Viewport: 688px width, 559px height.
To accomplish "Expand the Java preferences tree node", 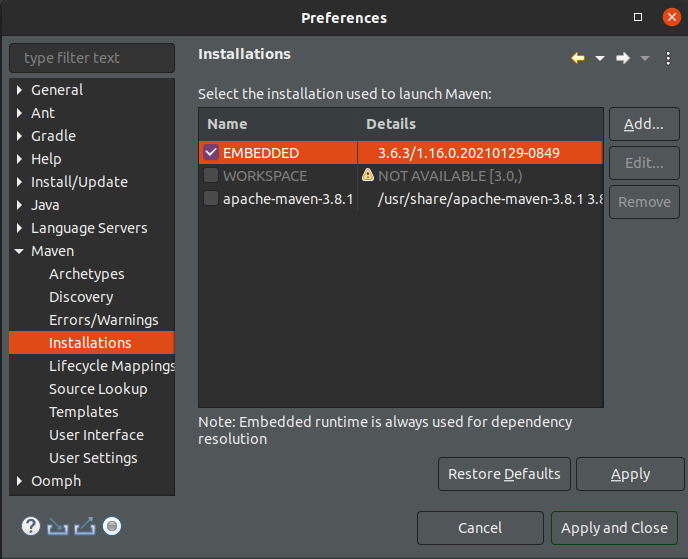I will tap(20, 205).
